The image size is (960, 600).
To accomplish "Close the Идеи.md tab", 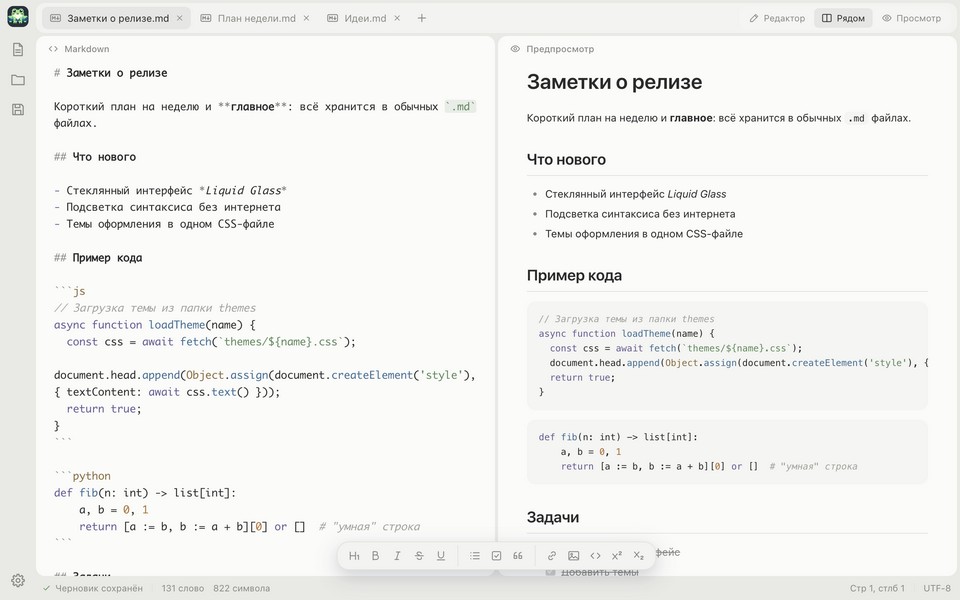I will coord(397,18).
